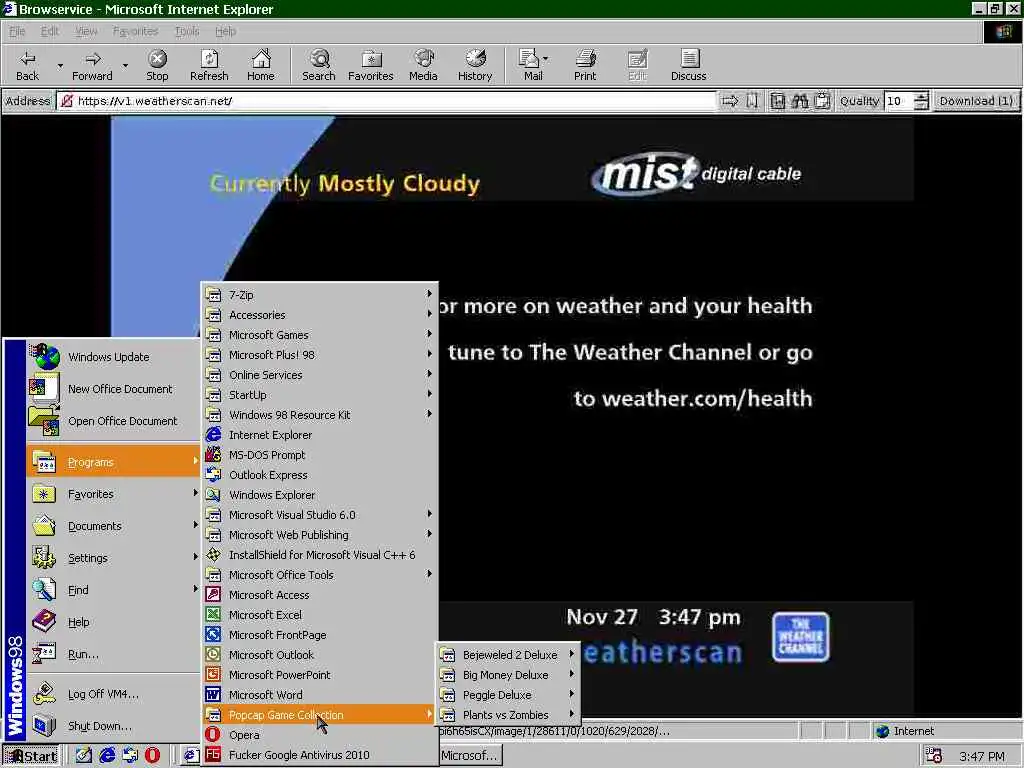Screen dimensions: 1024x768
Task: Open the Help menu in menu bar
Action: (225, 31)
